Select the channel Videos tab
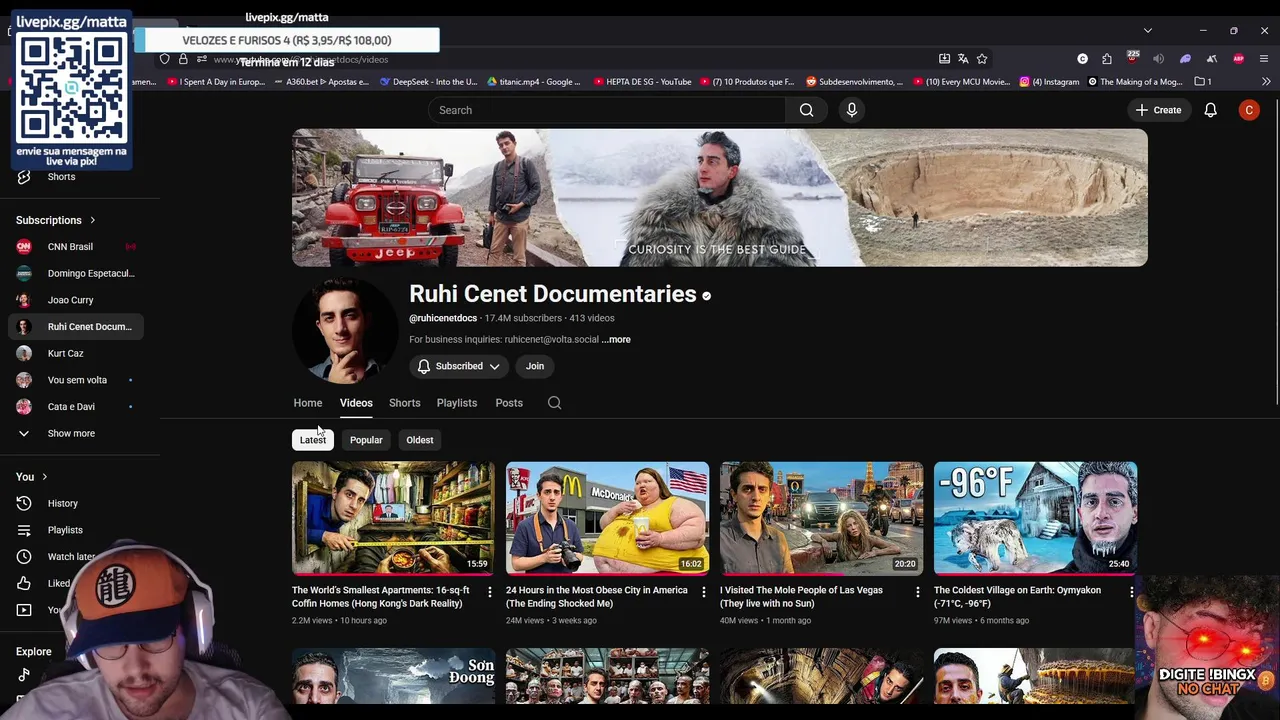Screen dimensions: 1280x720 [x=356, y=403]
